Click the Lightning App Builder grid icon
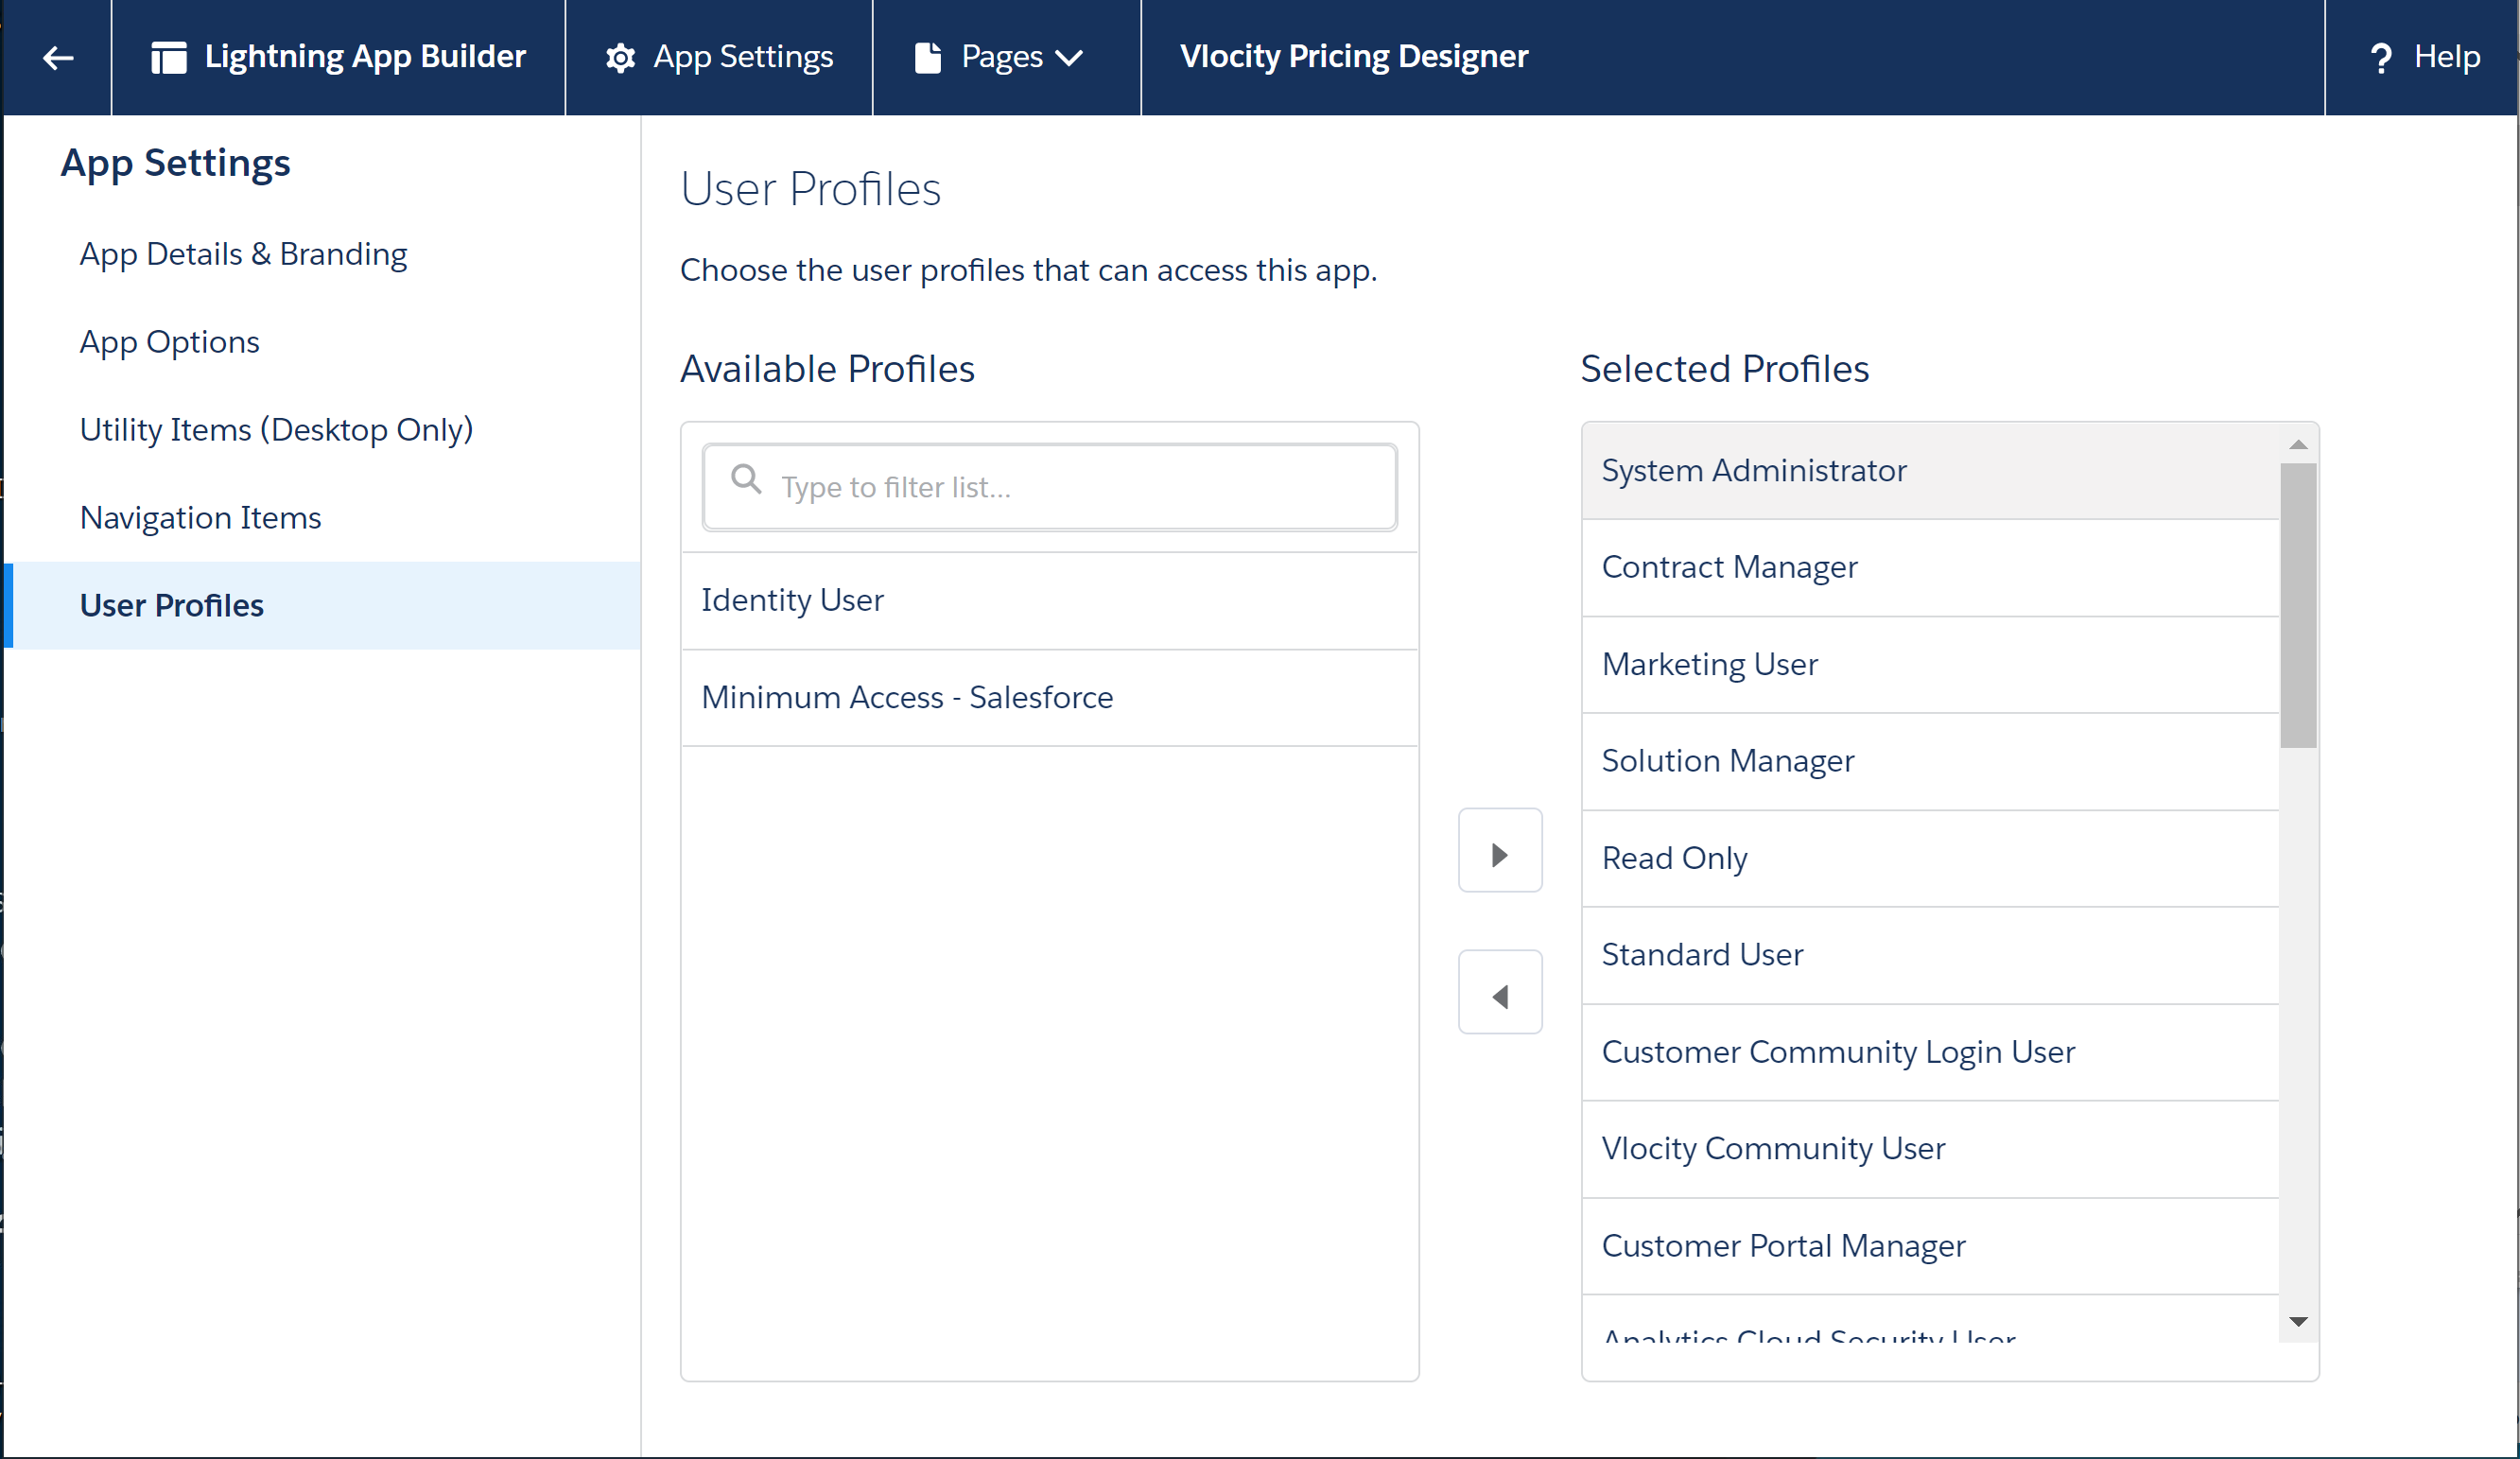This screenshot has height=1459, width=2520. point(169,57)
